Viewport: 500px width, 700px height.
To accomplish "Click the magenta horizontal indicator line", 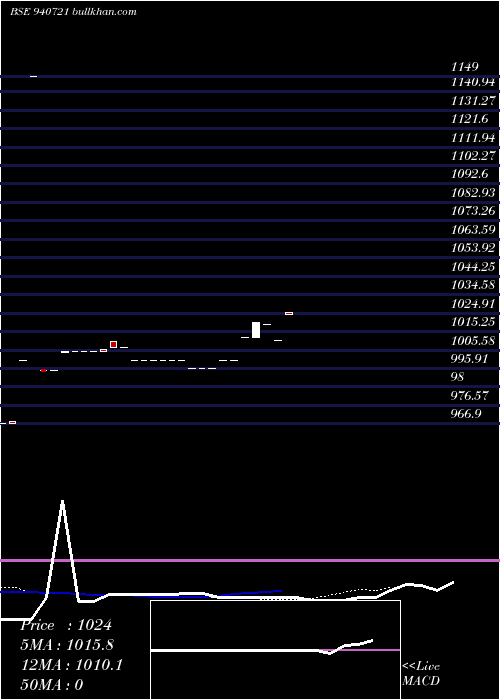I will click(x=250, y=560).
